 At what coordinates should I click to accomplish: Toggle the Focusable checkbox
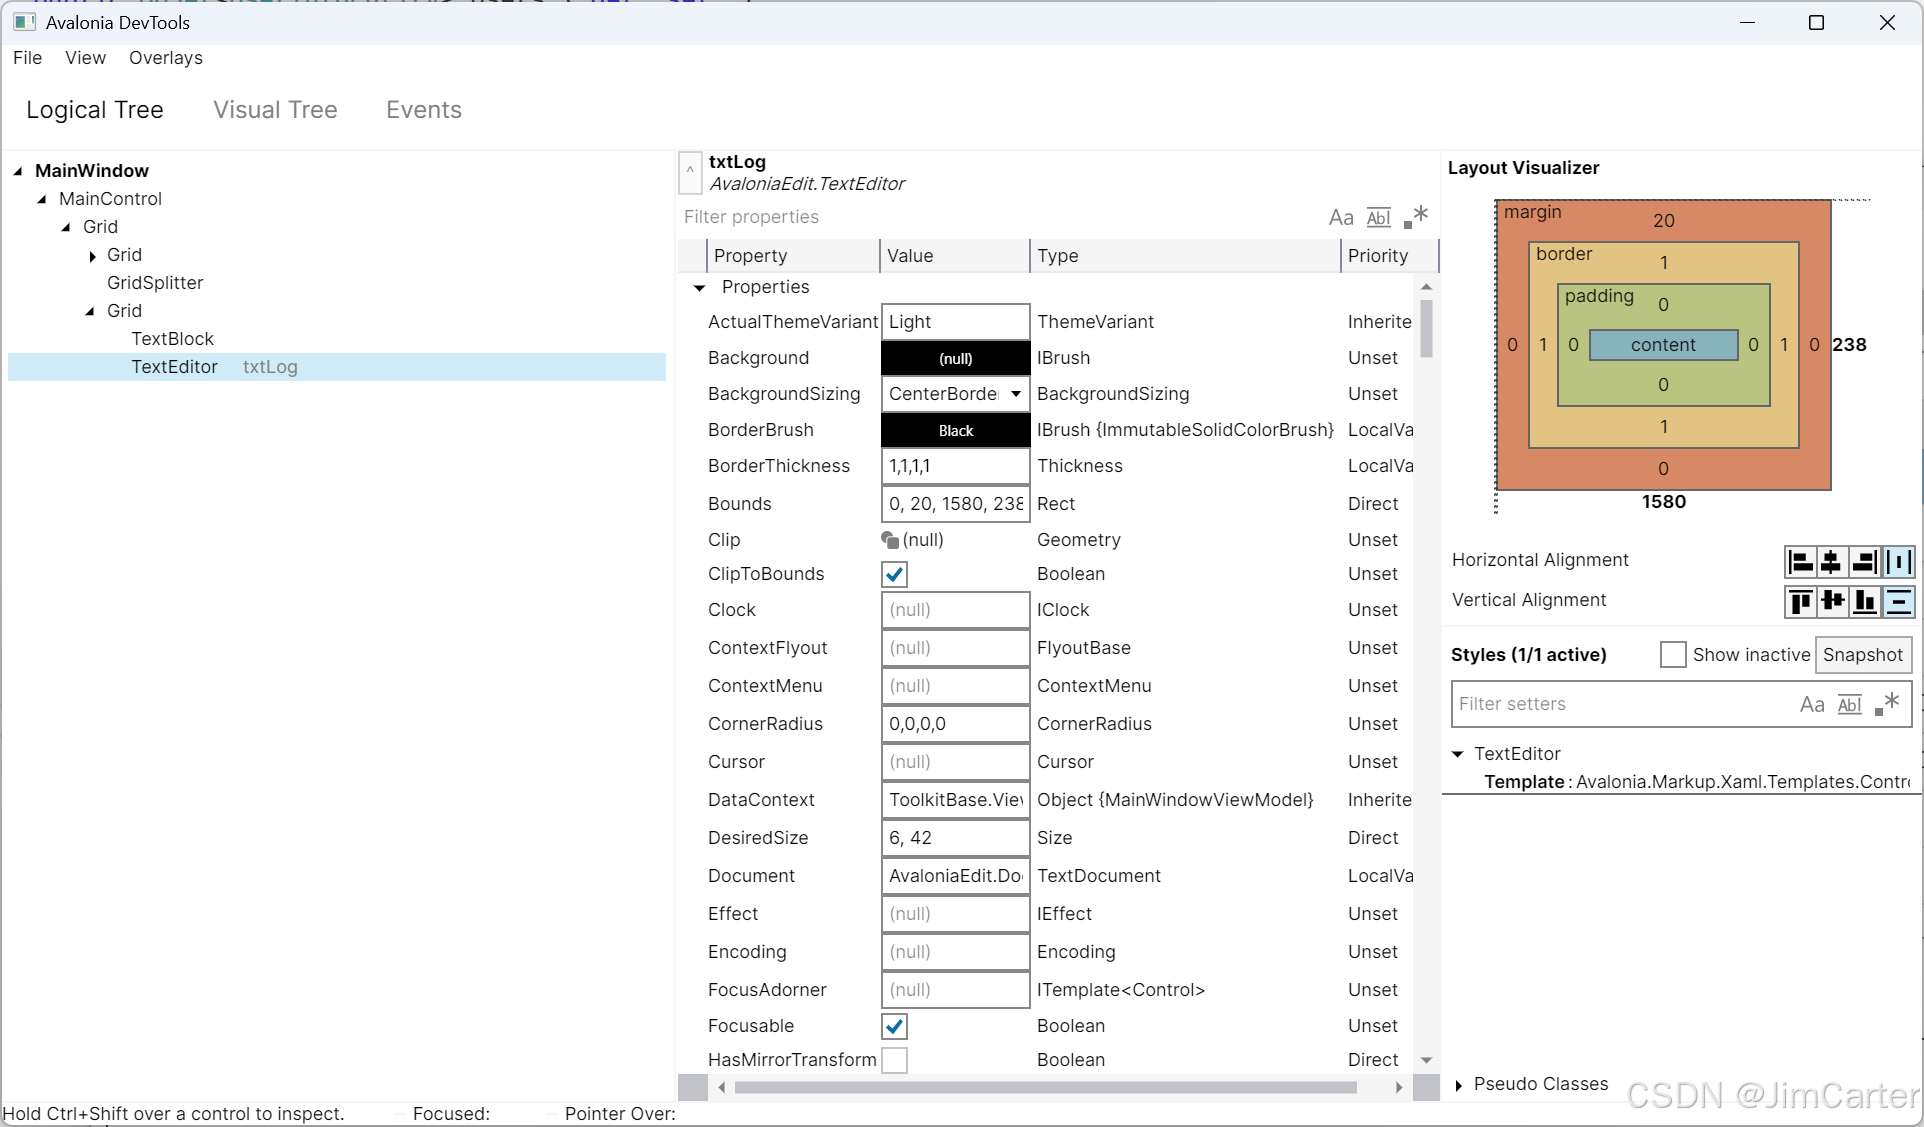click(x=895, y=1026)
